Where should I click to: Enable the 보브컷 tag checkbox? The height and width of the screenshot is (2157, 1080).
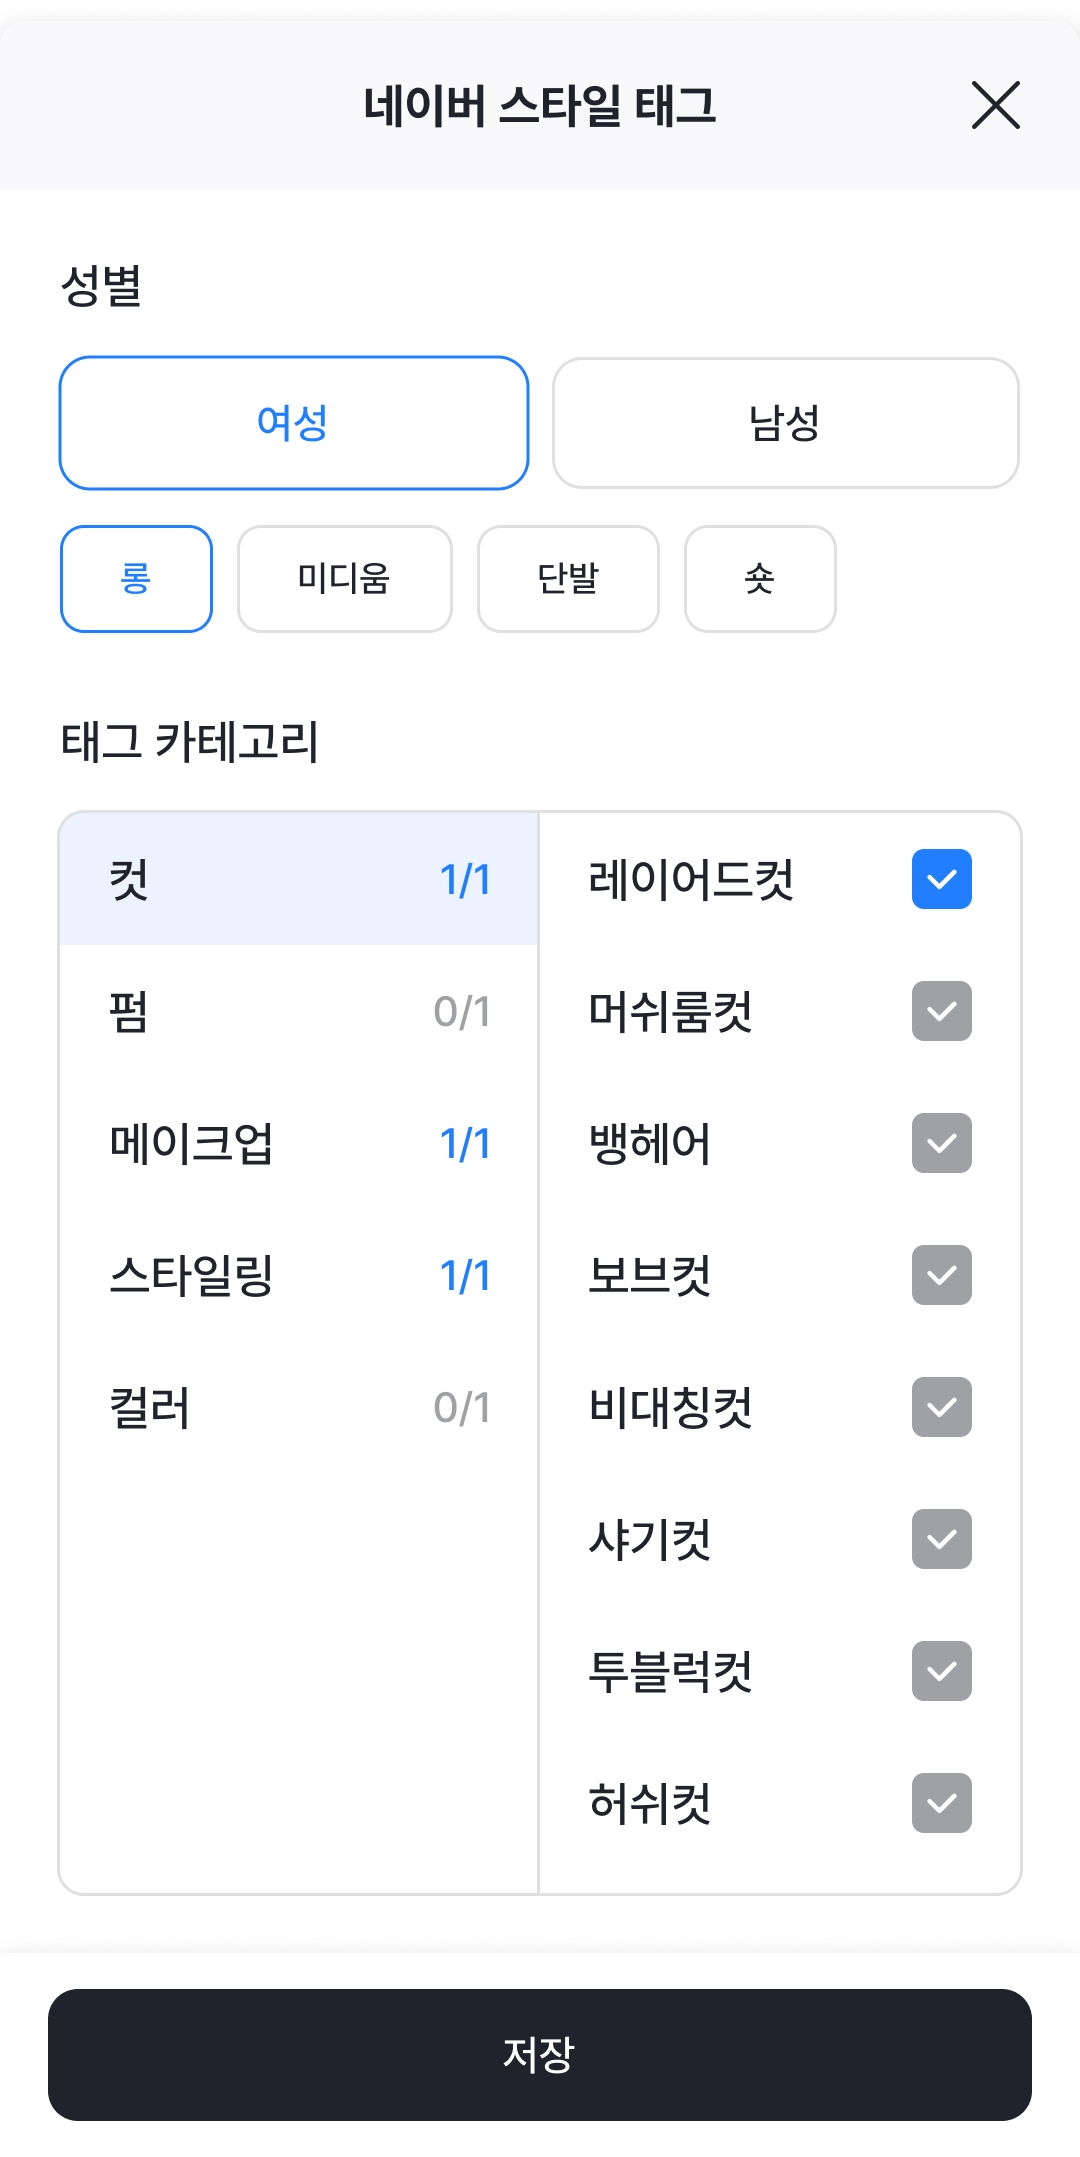coord(941,1276)
